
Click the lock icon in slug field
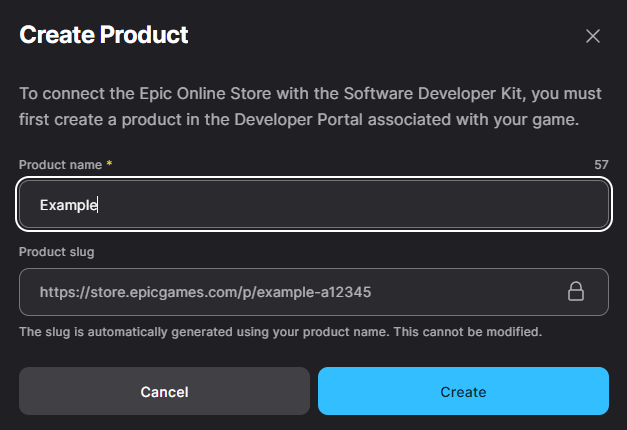click(x=575, y=292)
